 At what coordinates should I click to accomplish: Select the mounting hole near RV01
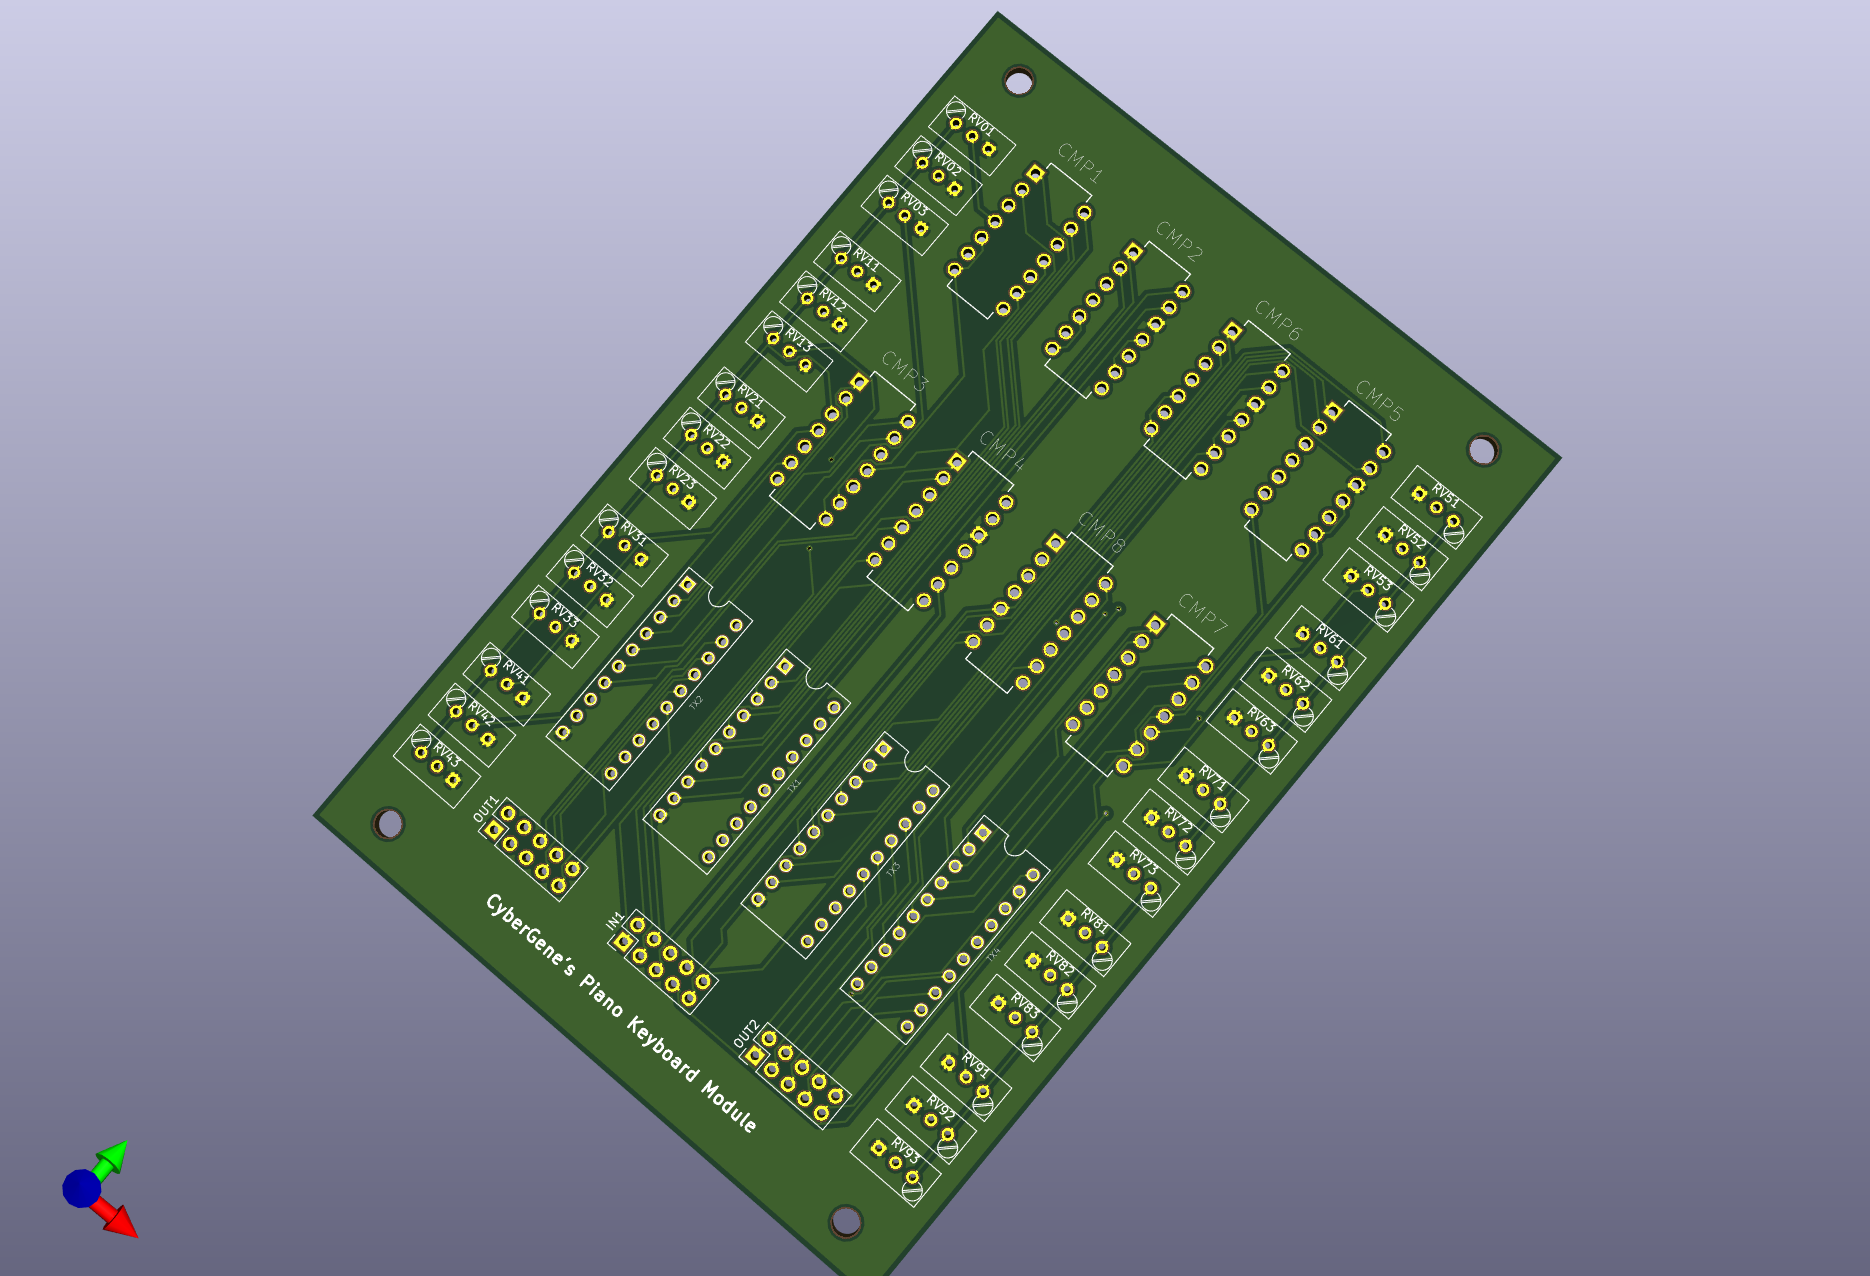[x=1018, y=81]
